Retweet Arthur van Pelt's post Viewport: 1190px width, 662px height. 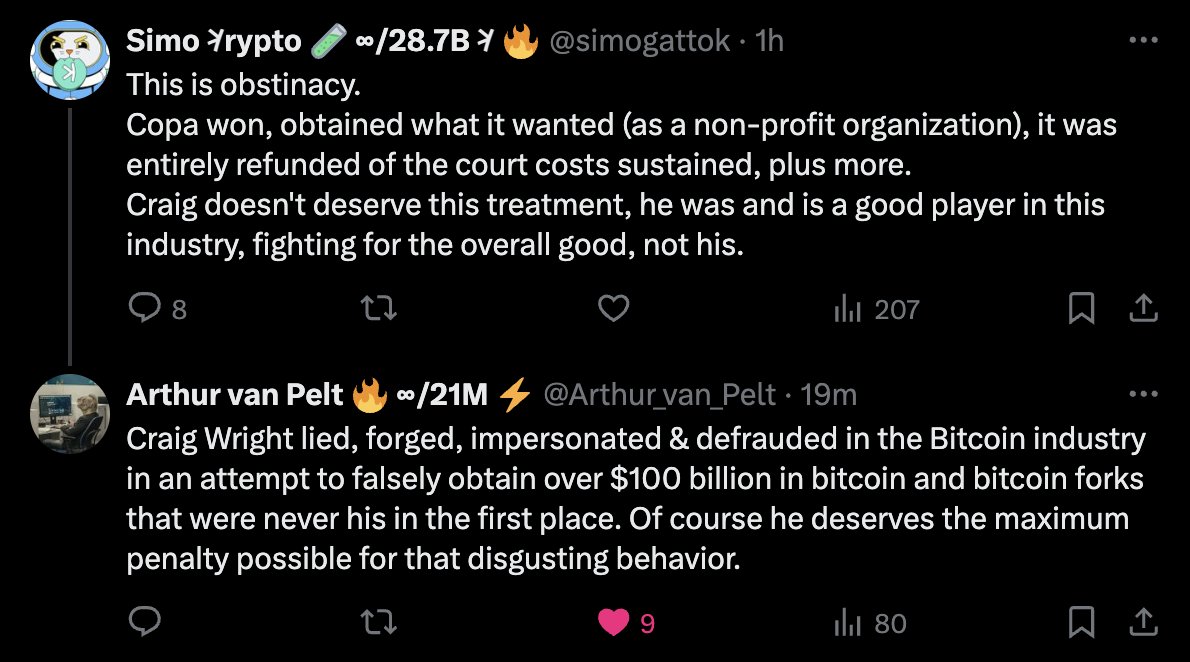pyautogui.click(x=380, y=623)
